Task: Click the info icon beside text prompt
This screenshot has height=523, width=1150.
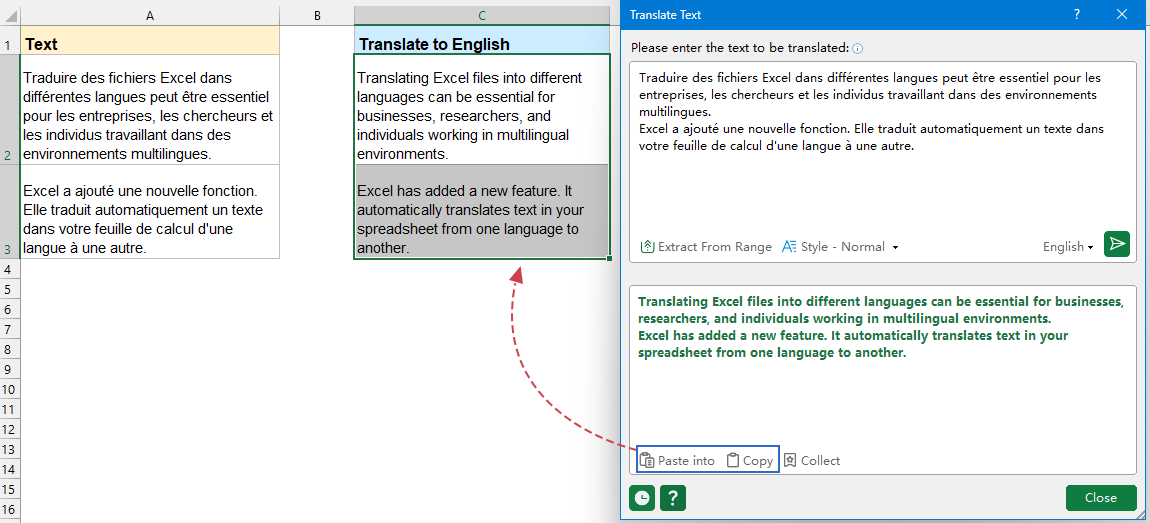Action: (x=857, y=48)
